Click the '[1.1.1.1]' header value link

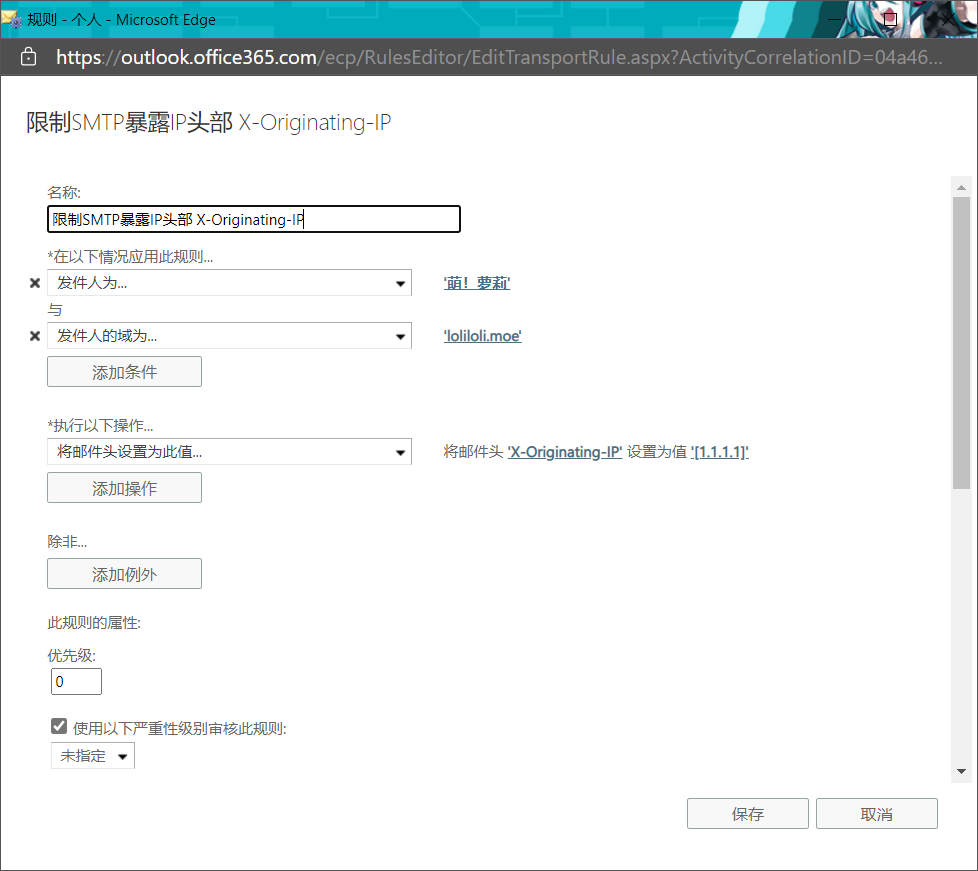tap(719, 452)
